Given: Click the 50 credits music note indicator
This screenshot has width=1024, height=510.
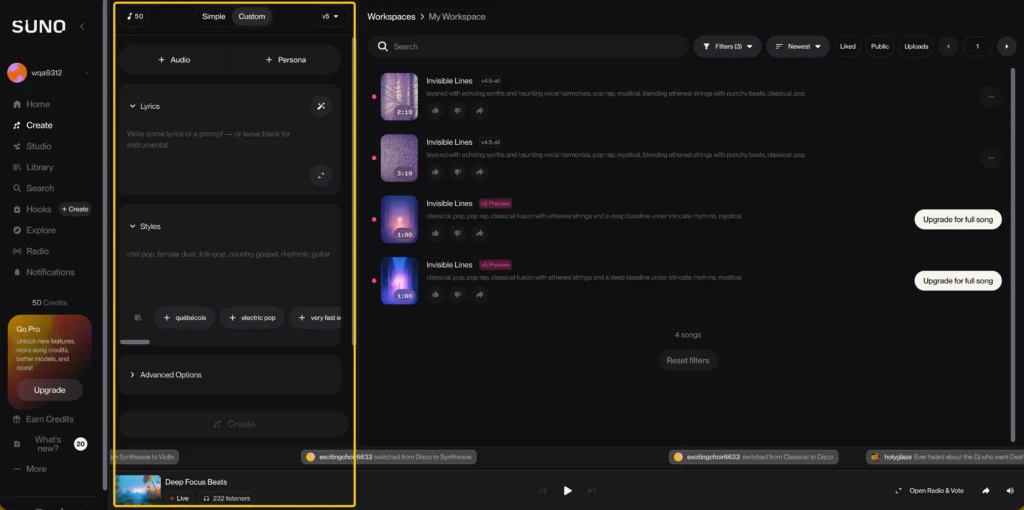Looking at the screenshot, I should 135,16.
